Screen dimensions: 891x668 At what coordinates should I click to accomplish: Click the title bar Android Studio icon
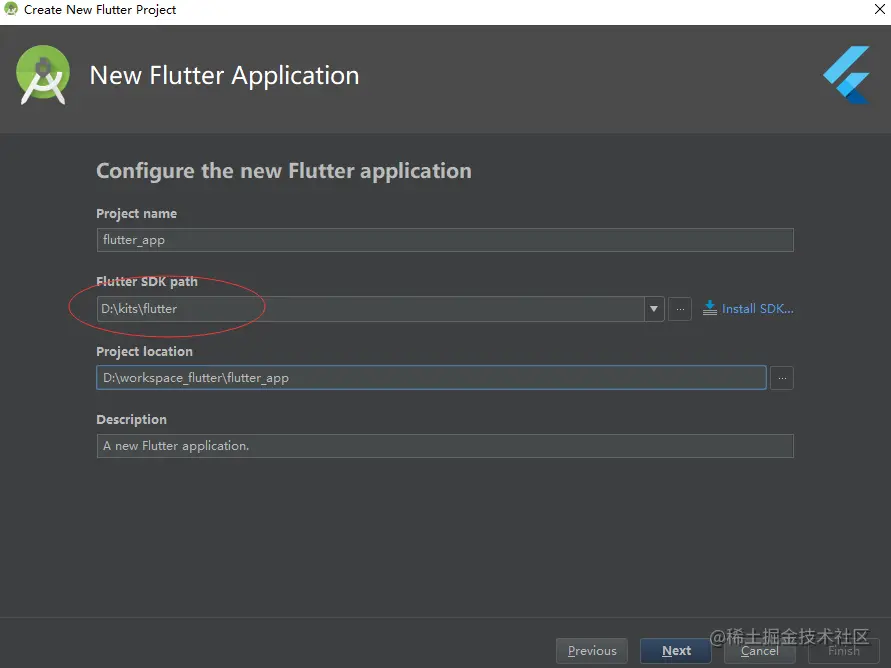pyautogui.click(x=11, y=9)
